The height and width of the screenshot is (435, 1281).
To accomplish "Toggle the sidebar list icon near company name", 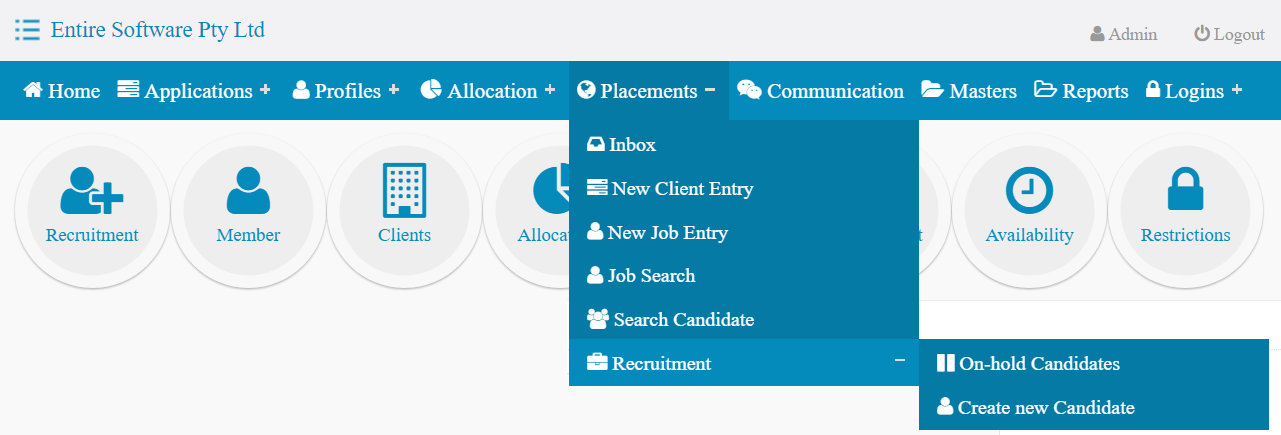I will pyautogui.click(x=27, y=30).
